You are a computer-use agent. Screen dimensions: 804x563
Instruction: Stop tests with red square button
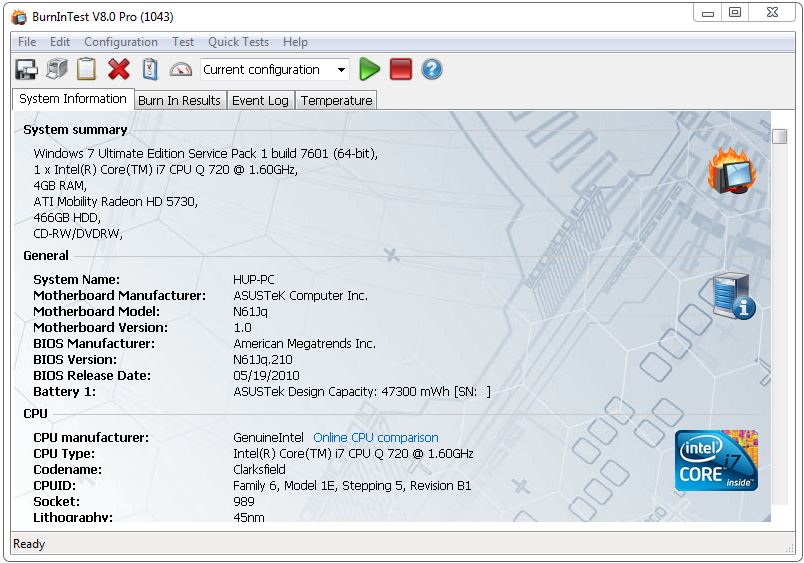pyautogui.click(x=401, y=69)
